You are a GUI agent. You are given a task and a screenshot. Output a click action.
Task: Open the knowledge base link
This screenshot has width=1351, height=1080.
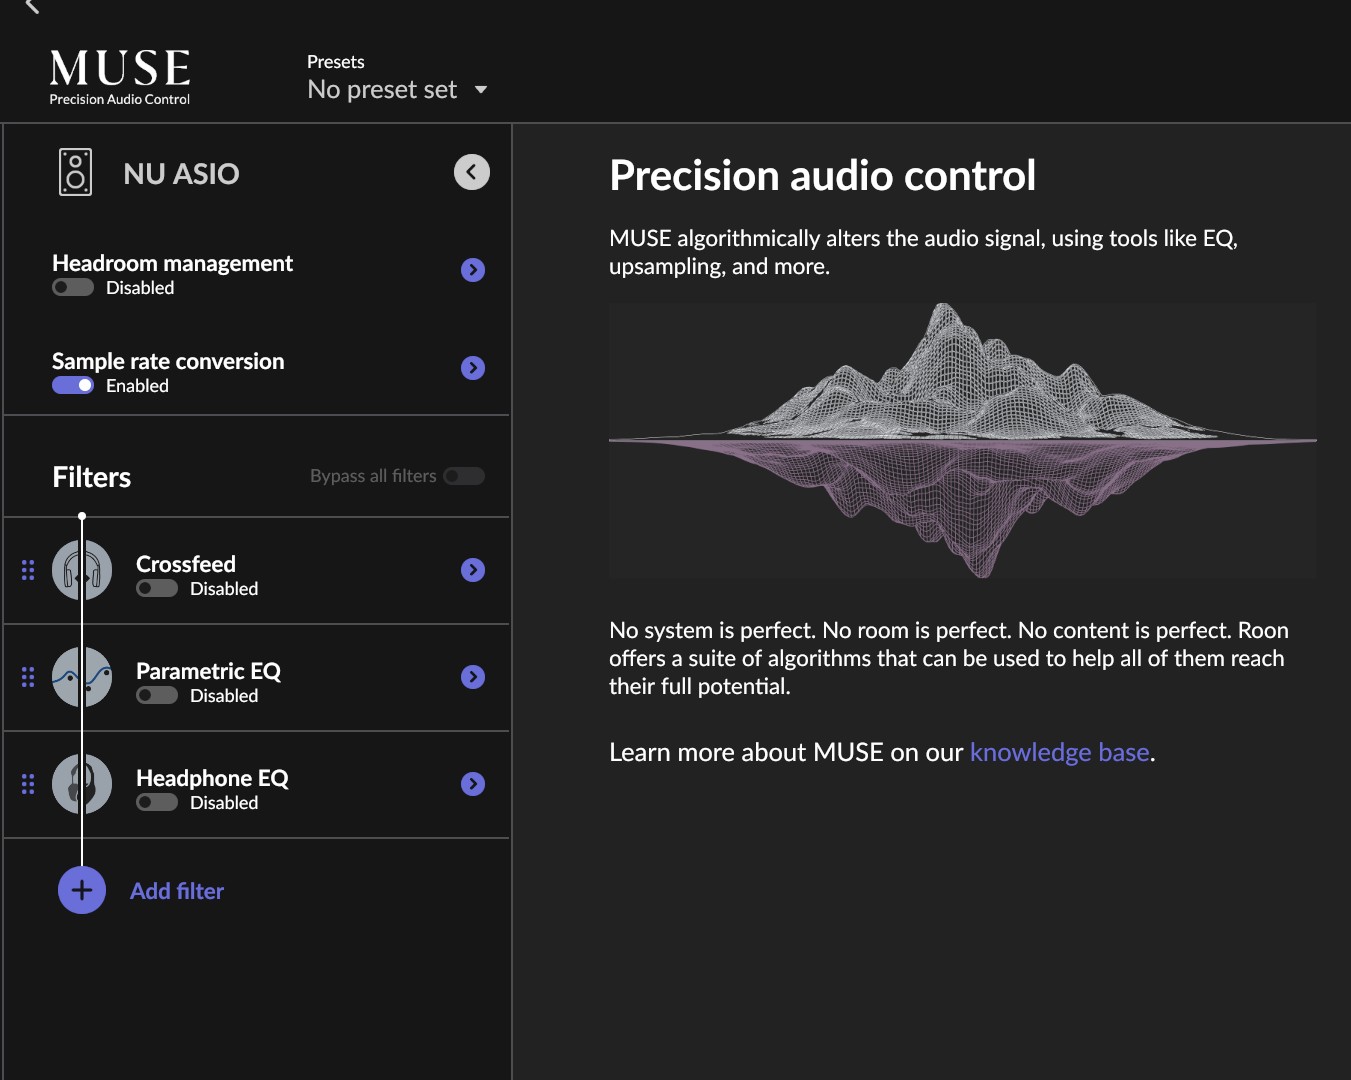1059,752
